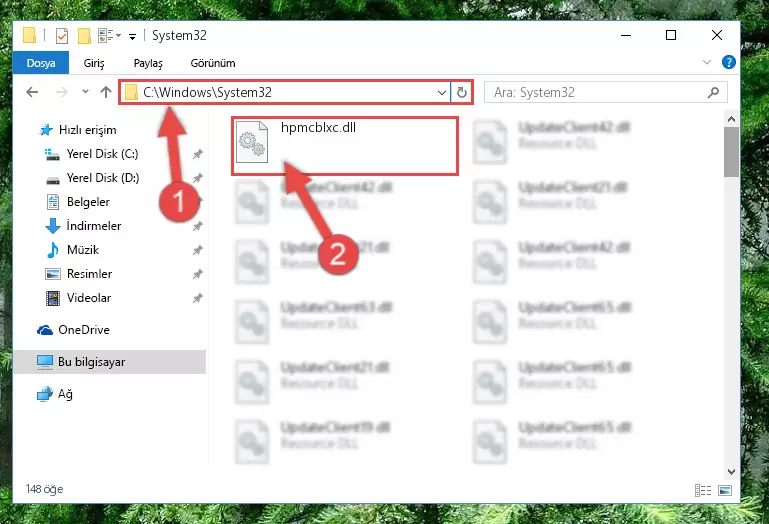The image size is (769, 524).
Task: Open the Dosya menu tab
Action: click(41, 63)
